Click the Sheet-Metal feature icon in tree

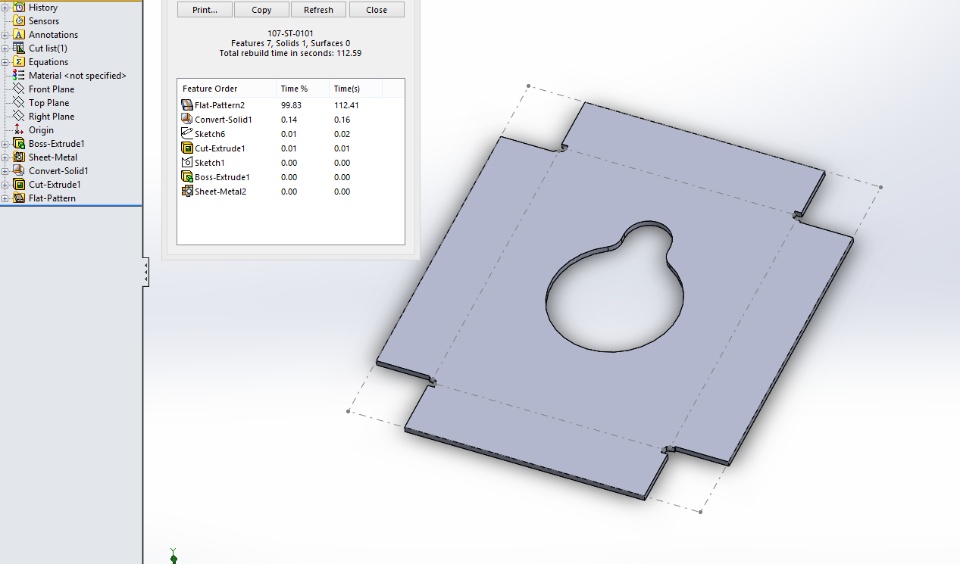[19, 157]
